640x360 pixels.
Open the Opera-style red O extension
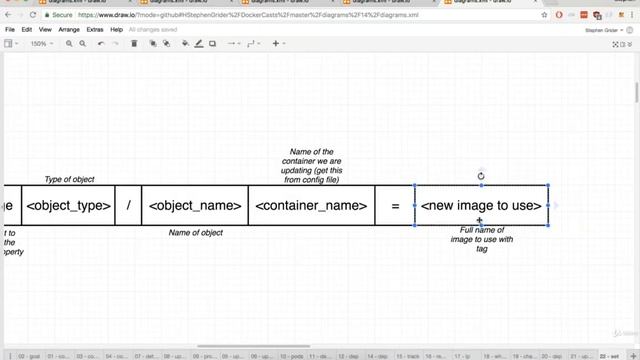(x=559, y=15)
